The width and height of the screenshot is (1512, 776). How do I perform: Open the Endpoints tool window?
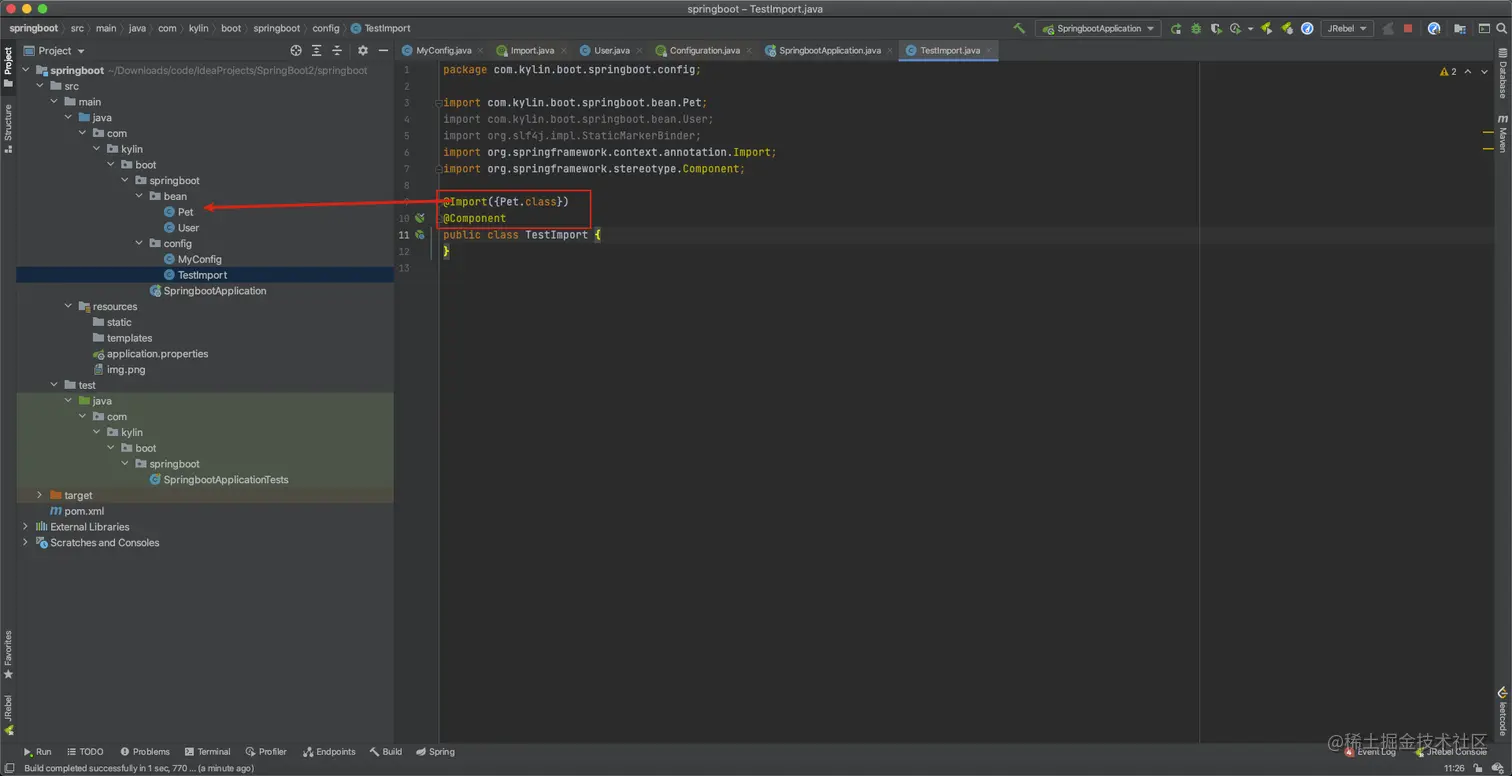329,752
